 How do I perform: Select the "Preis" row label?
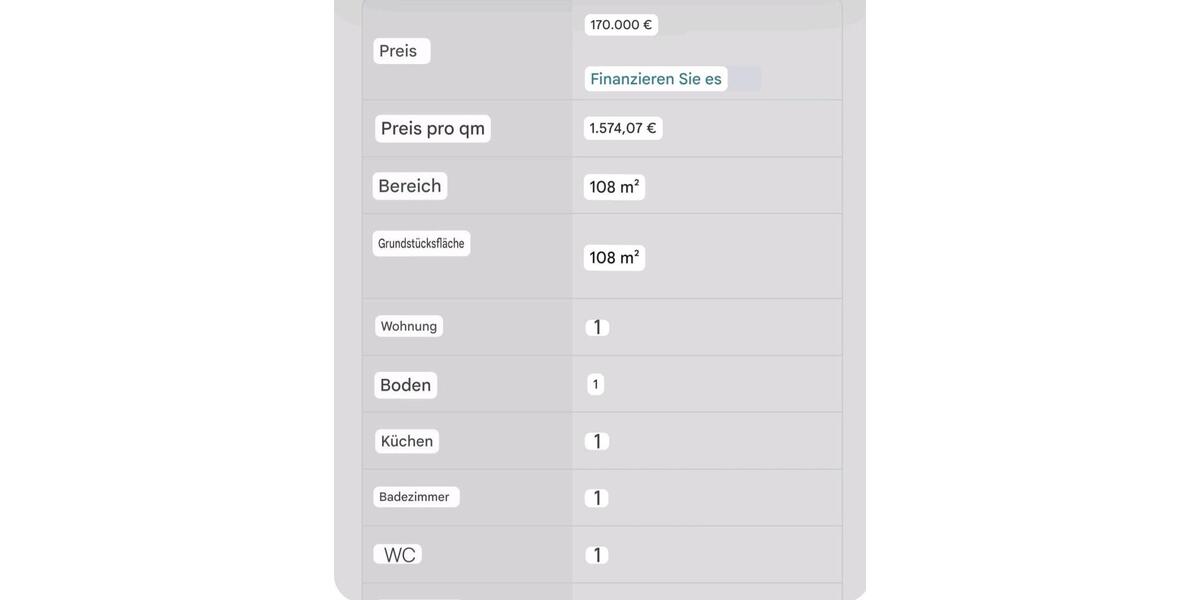point(401,51)
